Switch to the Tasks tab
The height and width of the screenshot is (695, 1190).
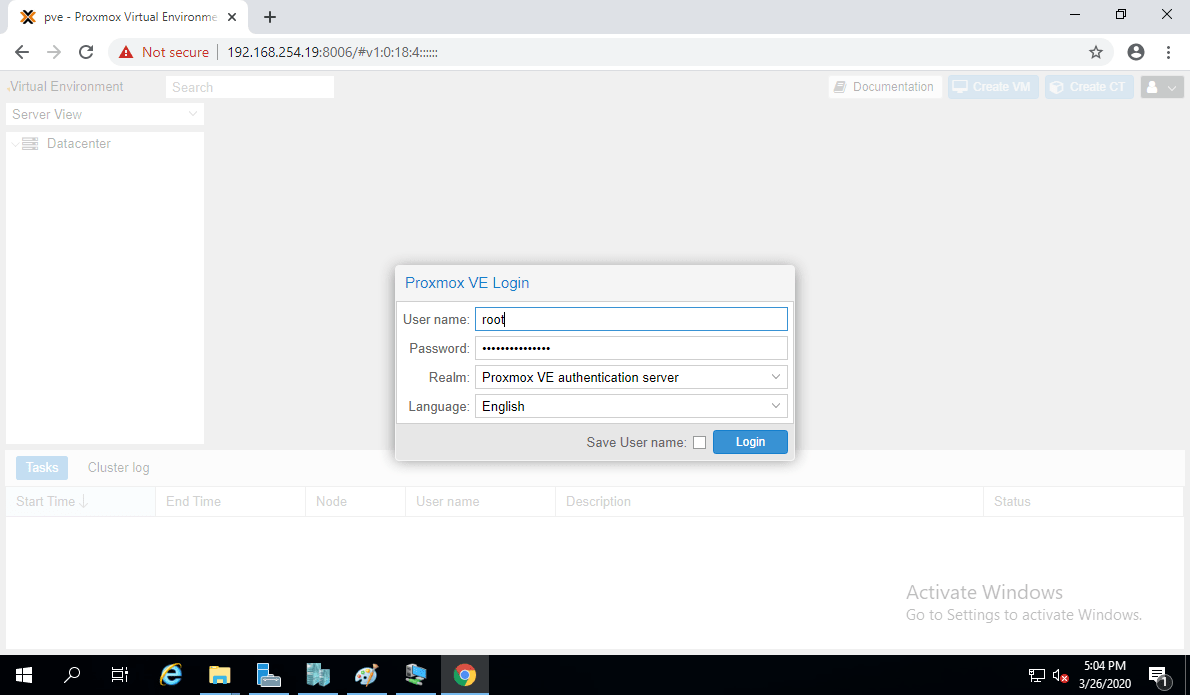(42, 467)
